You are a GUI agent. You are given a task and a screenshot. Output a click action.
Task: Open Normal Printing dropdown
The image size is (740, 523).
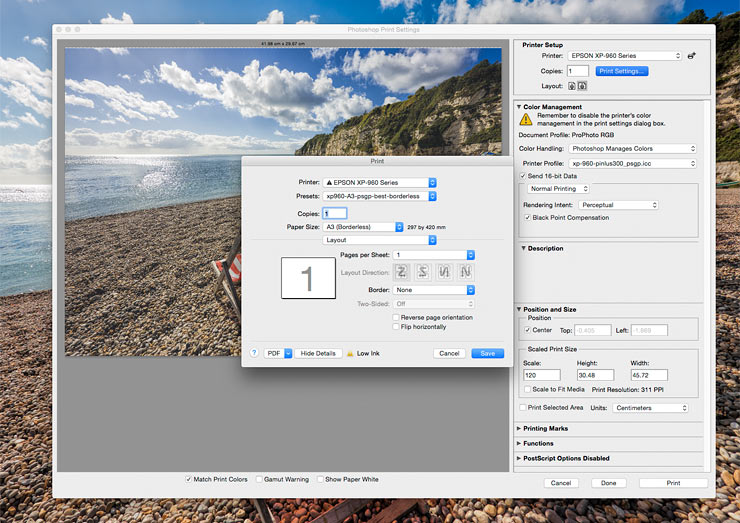[x=558, y=189]
